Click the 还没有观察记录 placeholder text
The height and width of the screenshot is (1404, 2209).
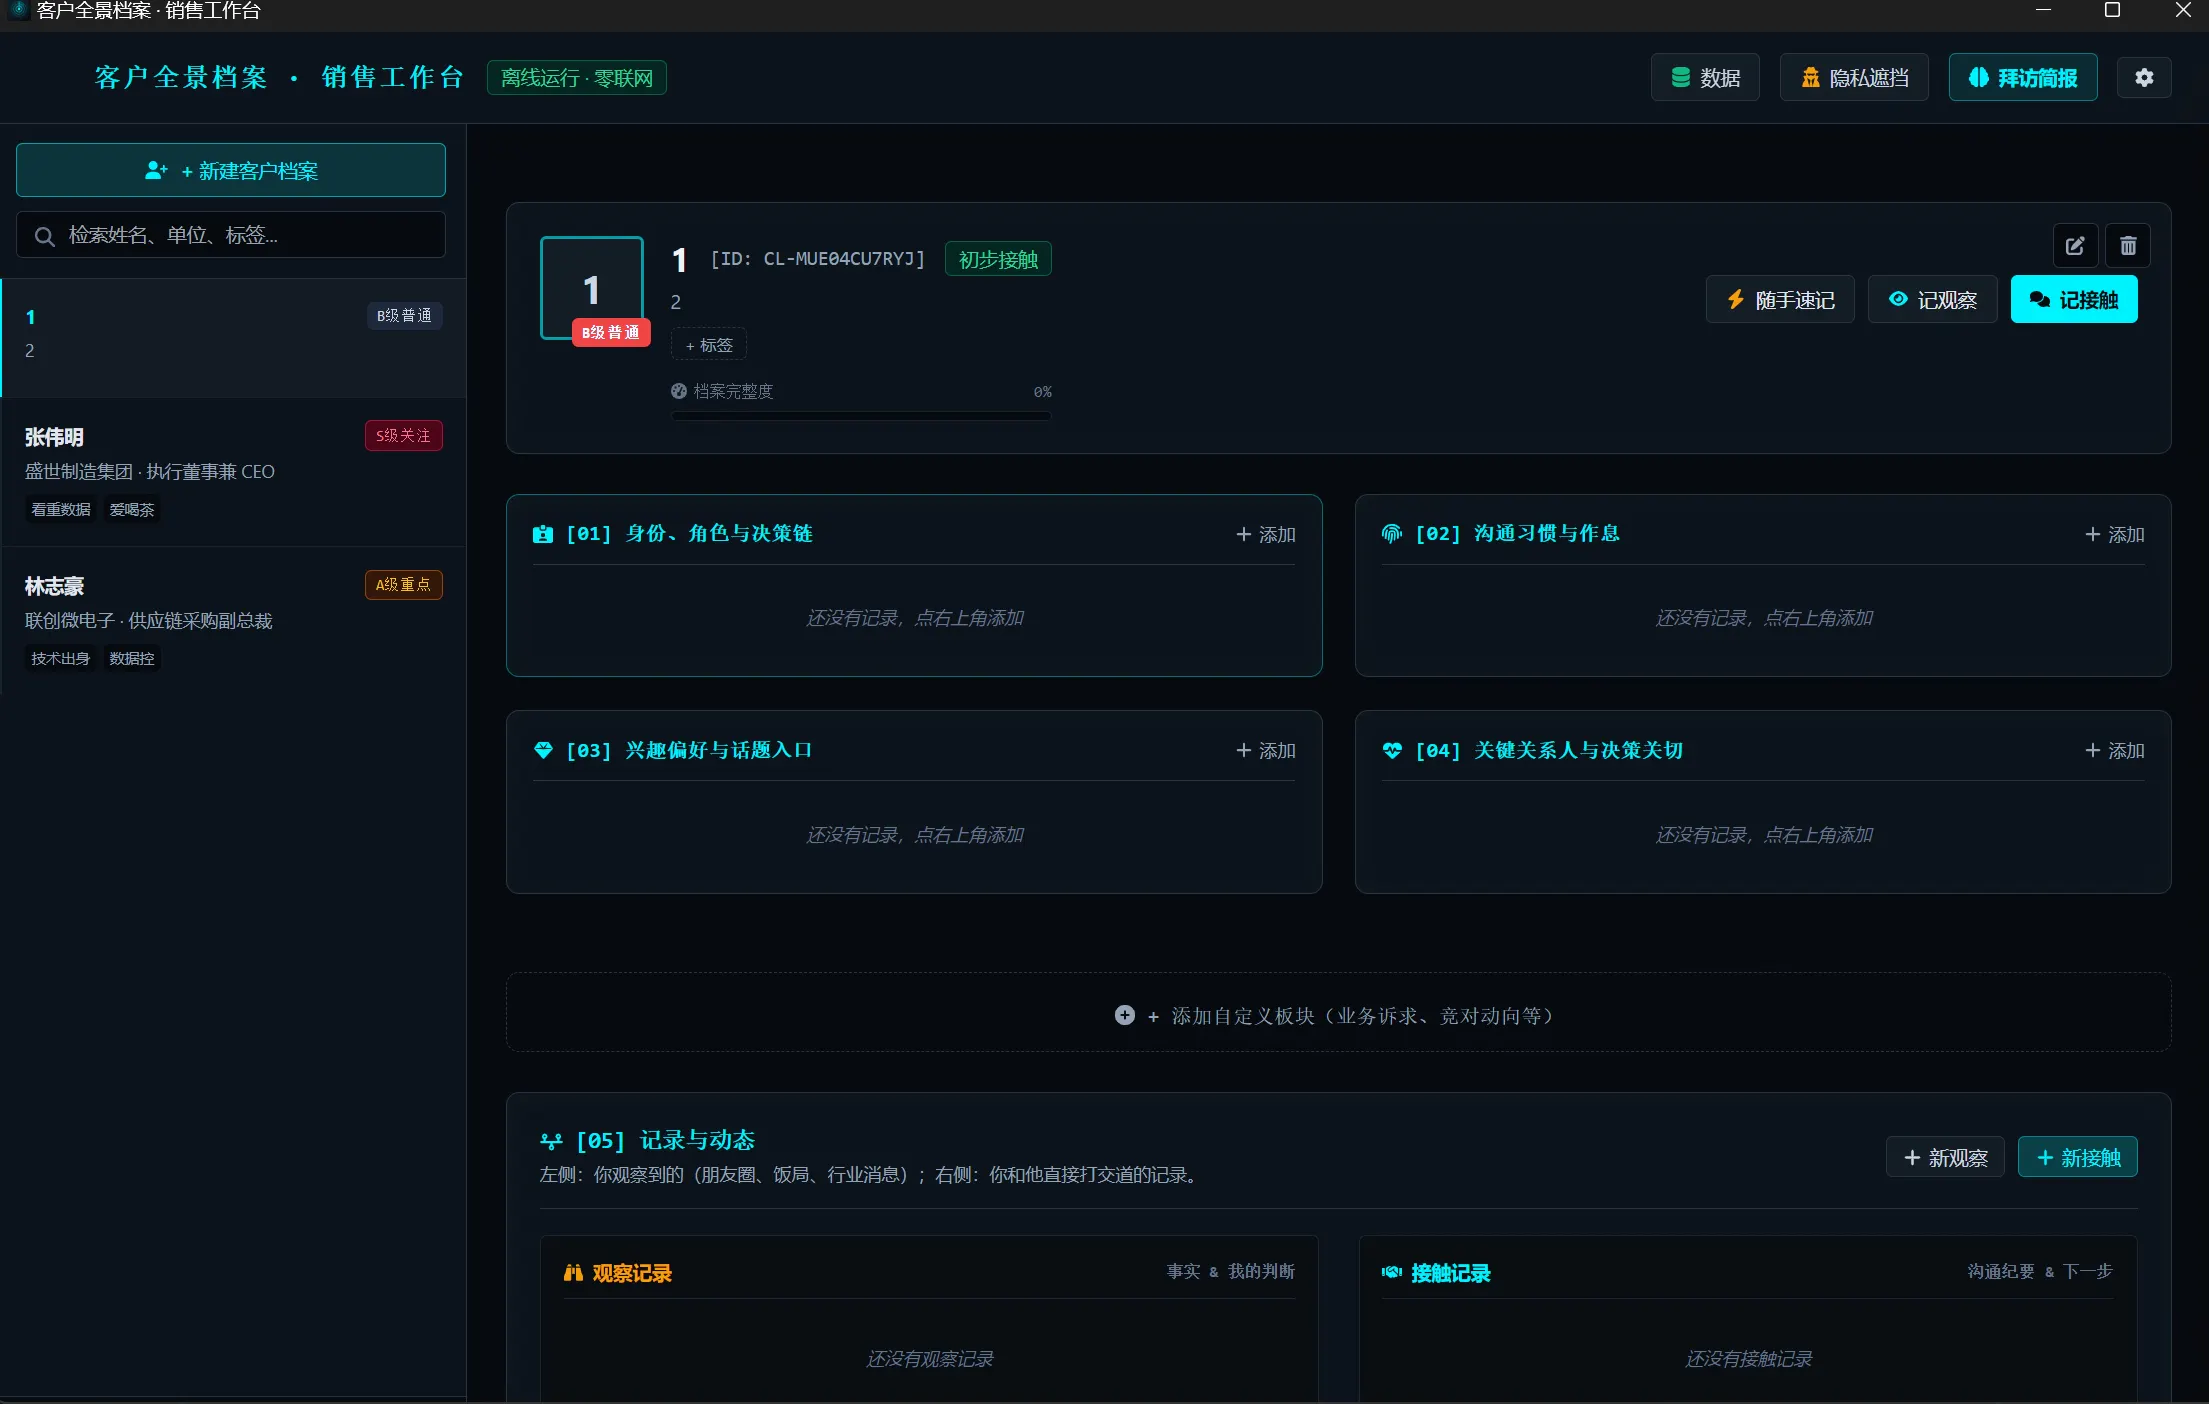point(930,1359)
